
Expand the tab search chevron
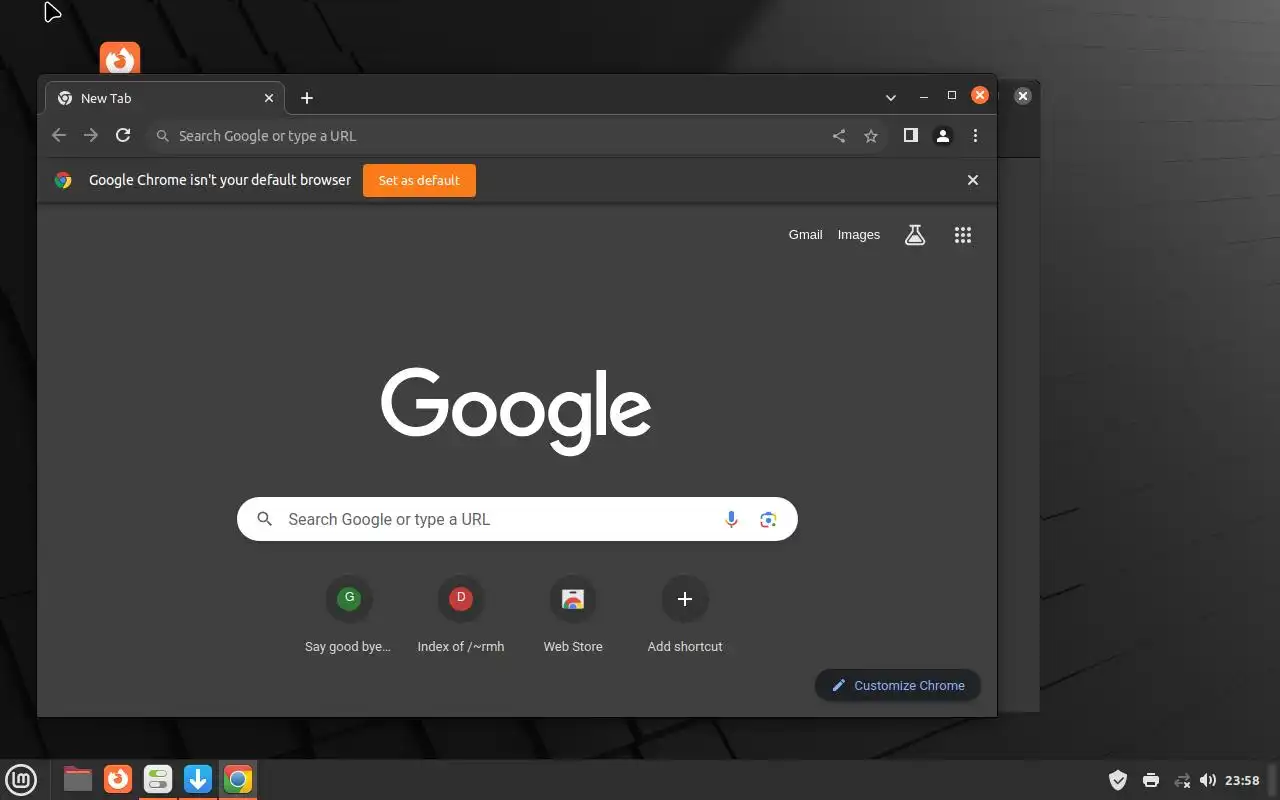[x=890, y=98]
